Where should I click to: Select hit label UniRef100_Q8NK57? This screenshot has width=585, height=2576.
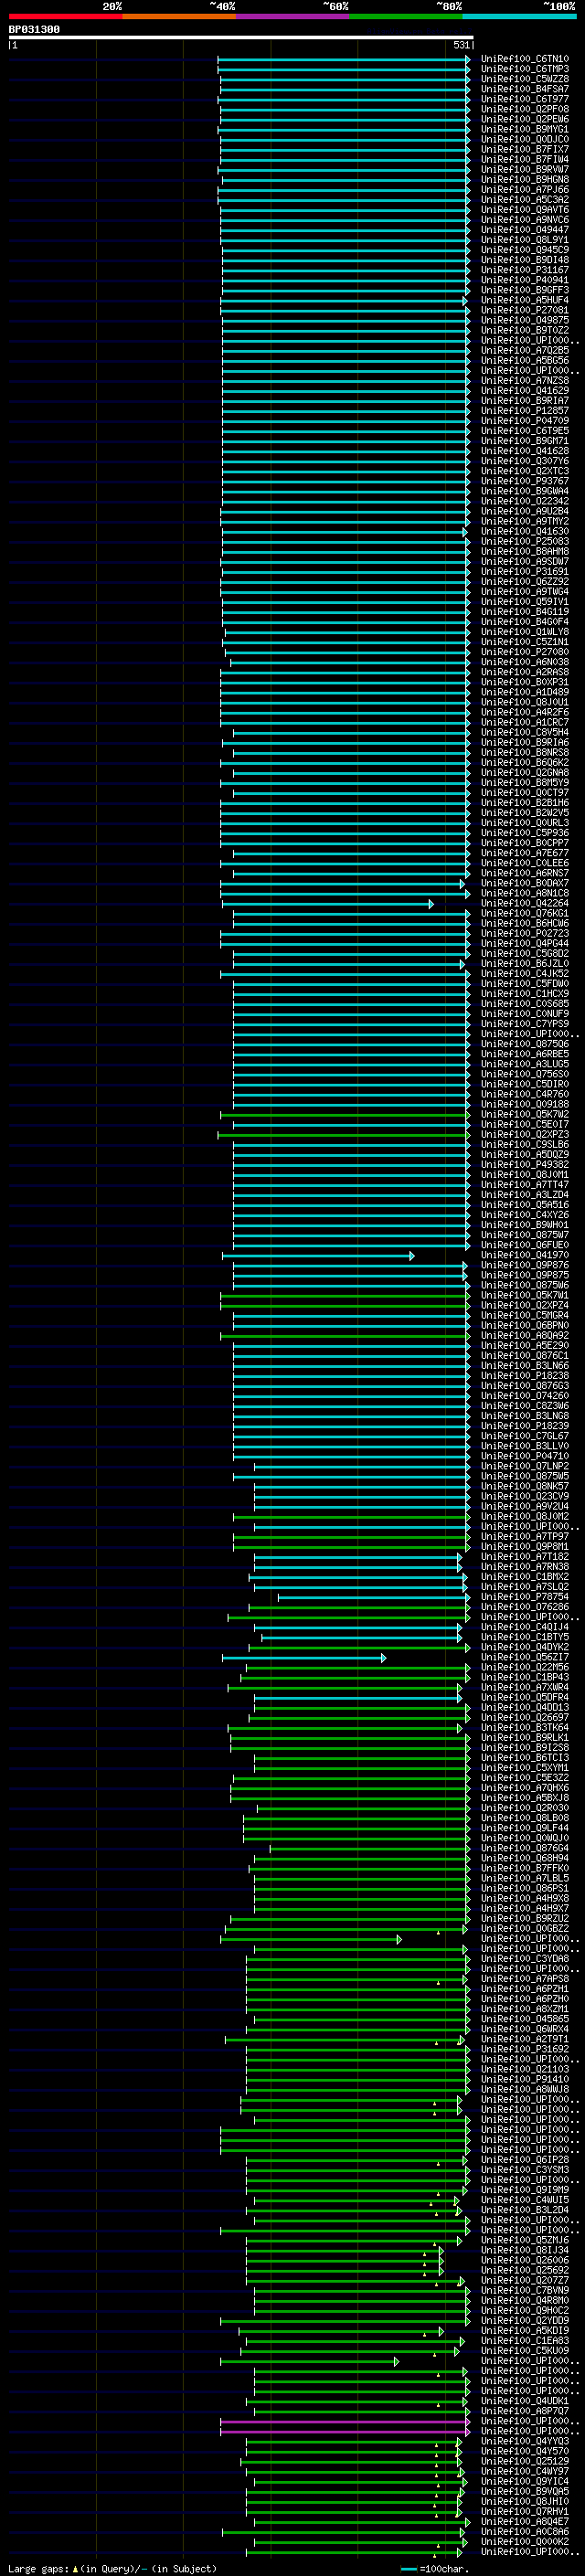click(x=525, y=1487)
